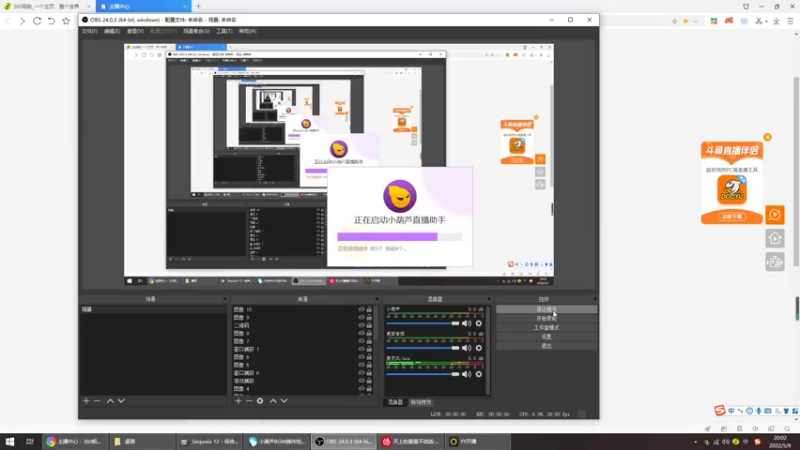The width and height of the screenshot is (800, 450).
Task: Enable 工作室模式 in the controls panel
Action: tap(546, 328)
